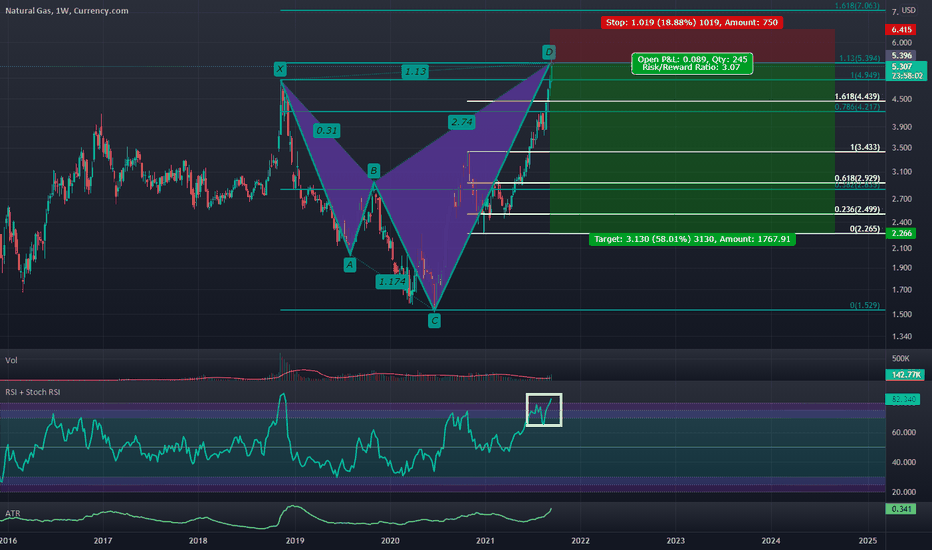
Task: Click the 2021 label on time axis
Action: point(485,541)
